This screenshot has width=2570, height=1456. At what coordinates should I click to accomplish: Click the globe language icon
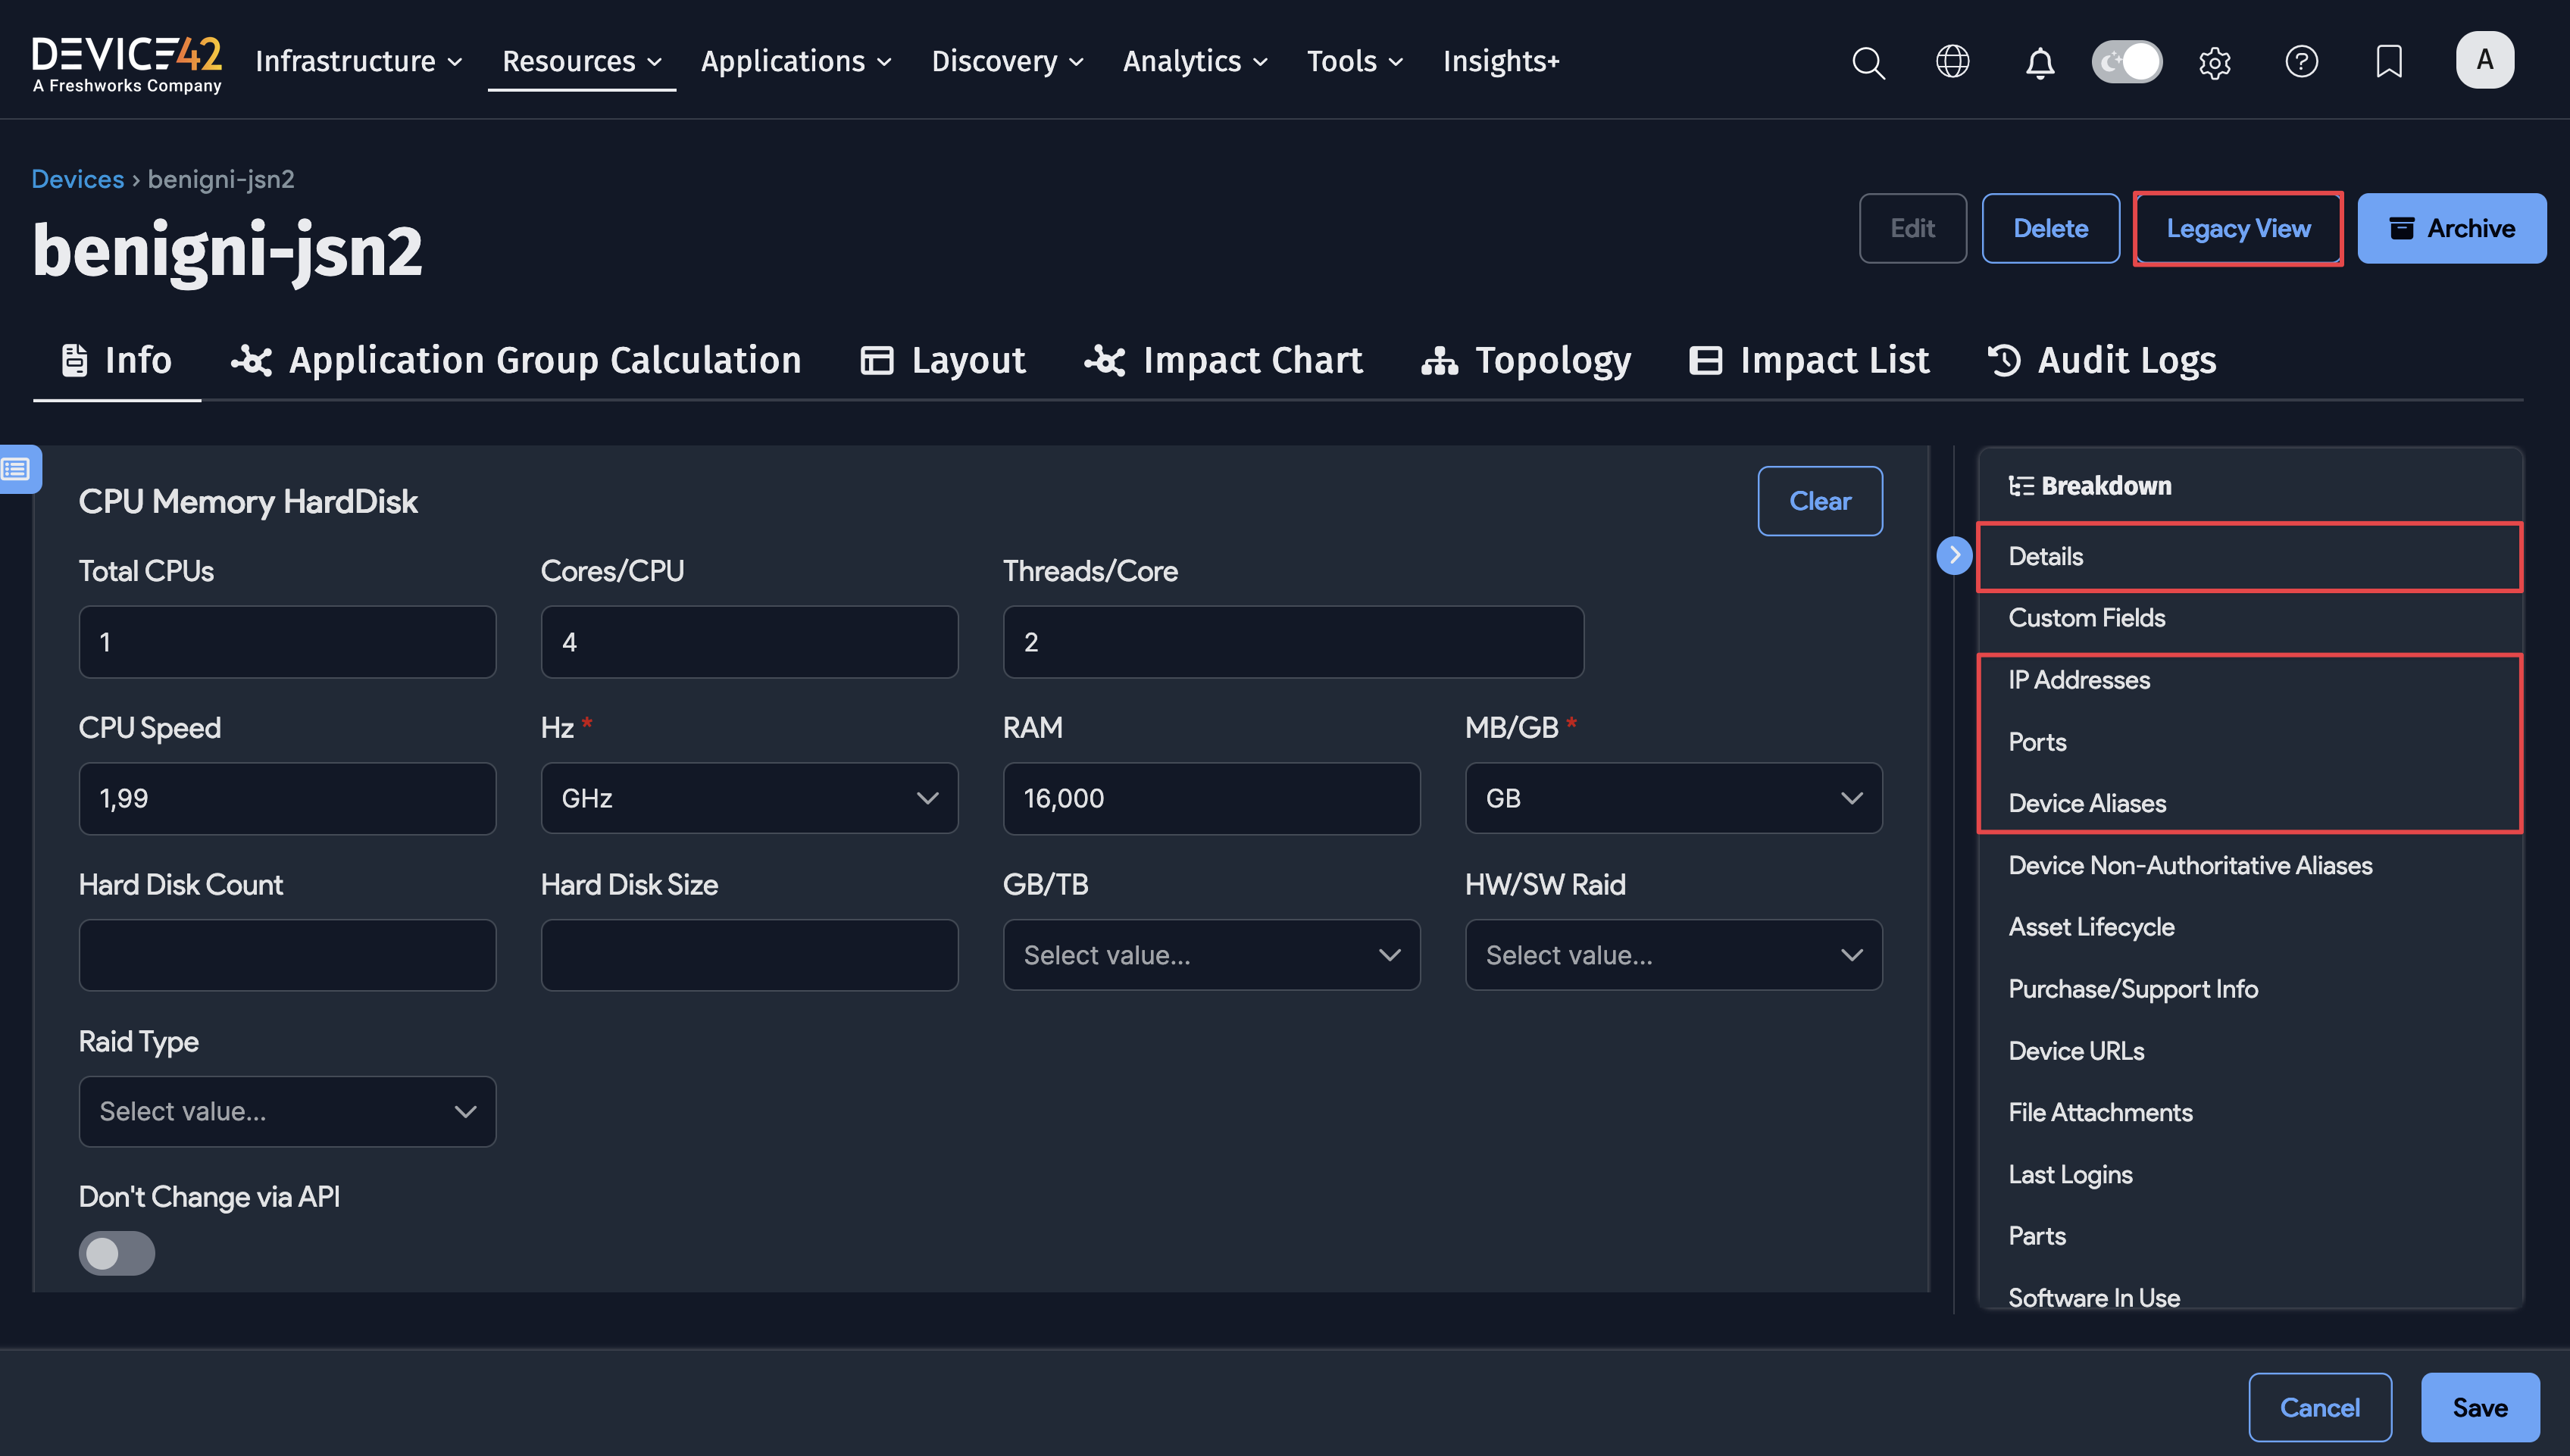click(1952, 62)
